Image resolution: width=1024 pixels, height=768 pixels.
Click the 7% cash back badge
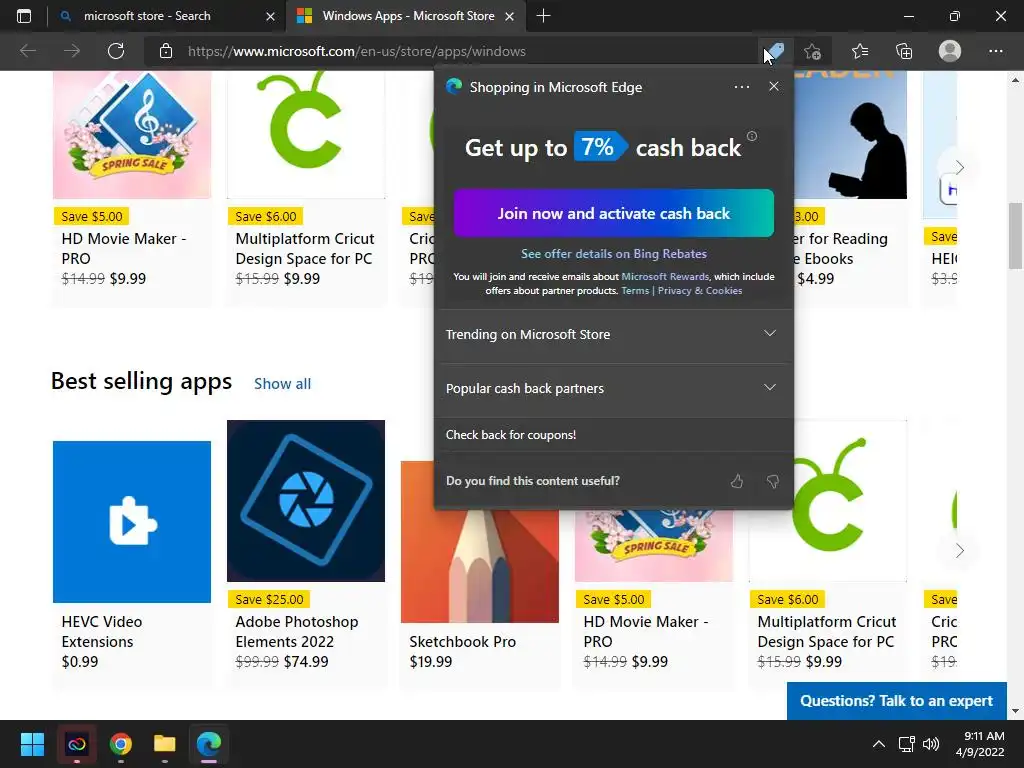click(x=600, y=146)
